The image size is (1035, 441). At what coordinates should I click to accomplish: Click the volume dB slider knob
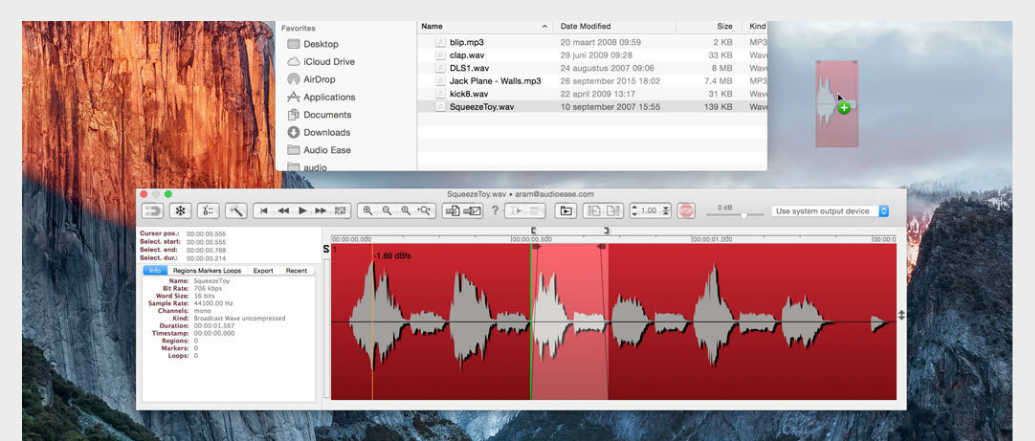pyautogui.click(x=743, y=215)
